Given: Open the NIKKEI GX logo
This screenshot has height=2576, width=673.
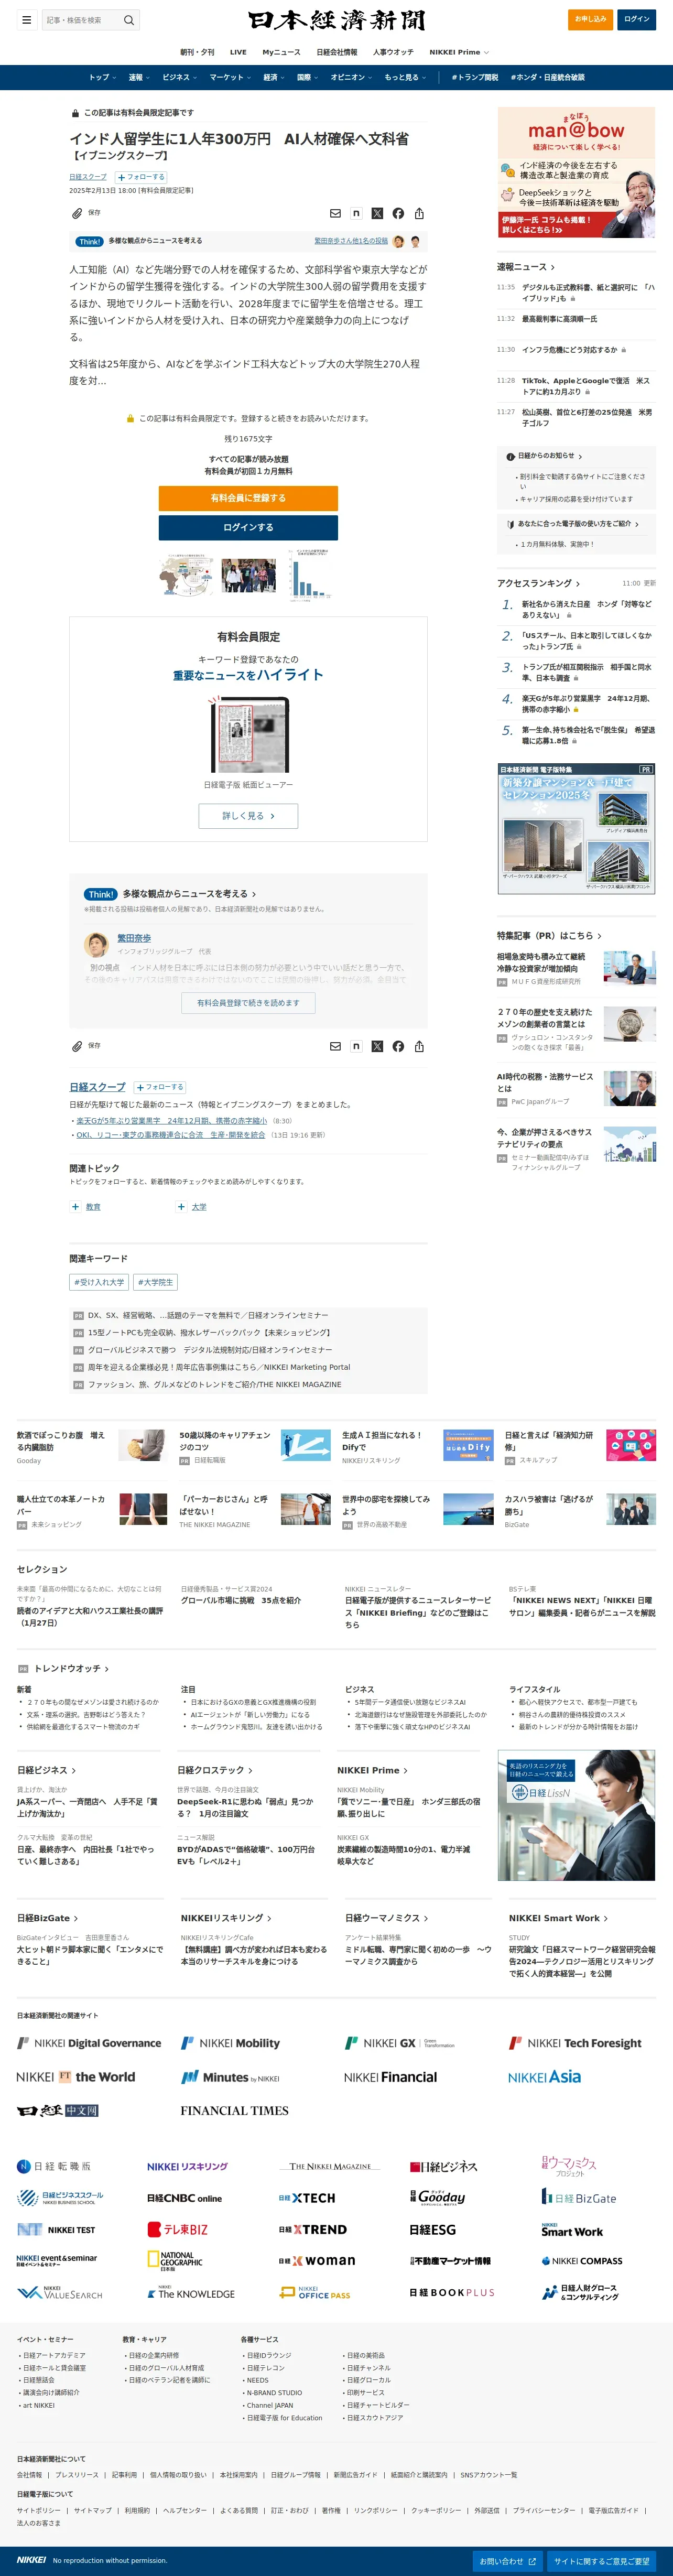Looking at the screenshot, I should coord(399,2043).
